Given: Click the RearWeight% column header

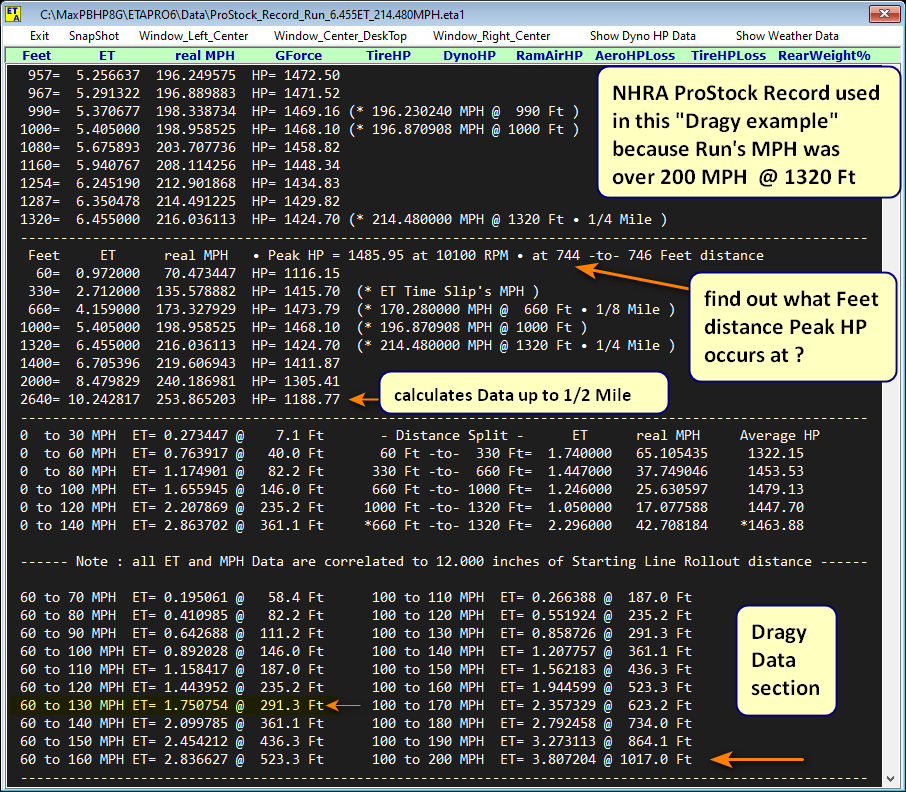Looking at the screenshot, I should (825, 55).
